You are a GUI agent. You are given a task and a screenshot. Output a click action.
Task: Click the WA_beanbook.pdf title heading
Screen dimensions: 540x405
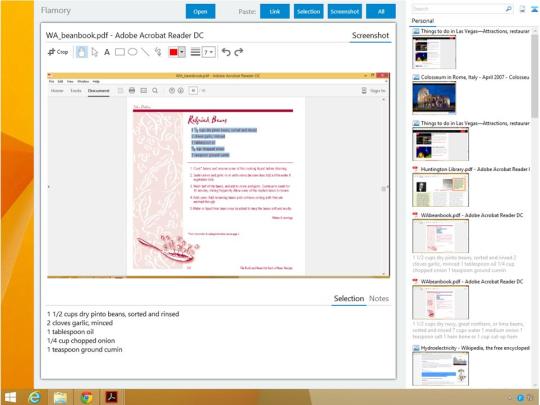[x=125, y=35]
